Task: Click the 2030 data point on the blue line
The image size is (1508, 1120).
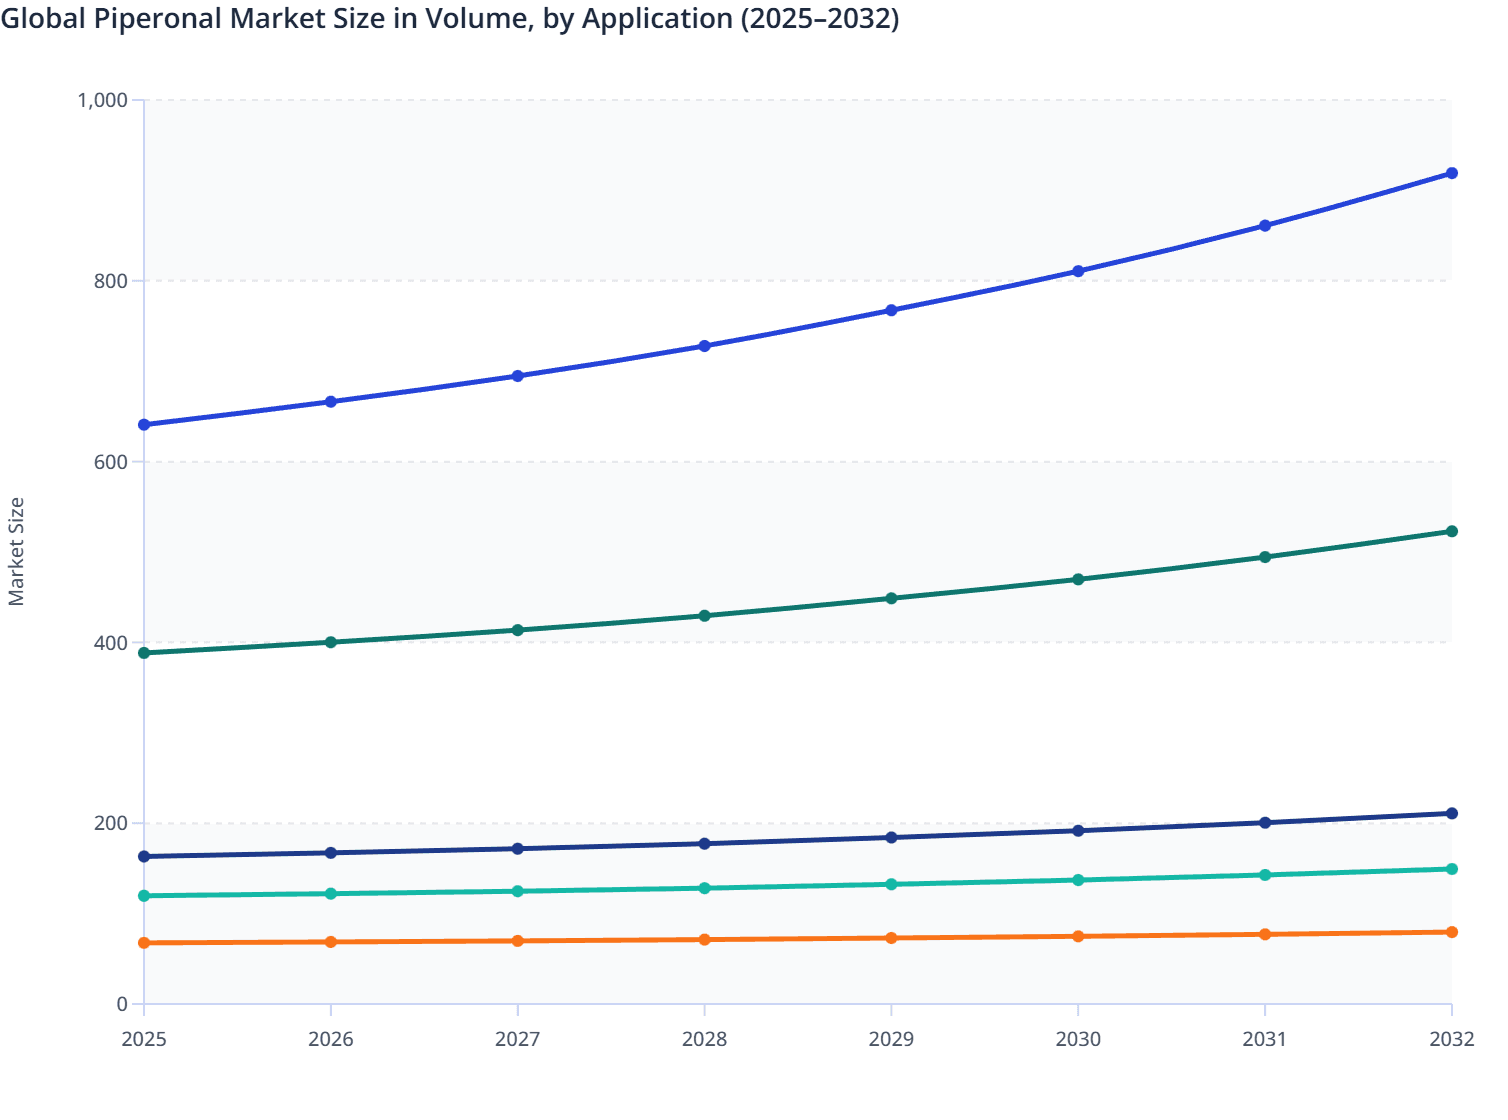Action: point(1078,270)
